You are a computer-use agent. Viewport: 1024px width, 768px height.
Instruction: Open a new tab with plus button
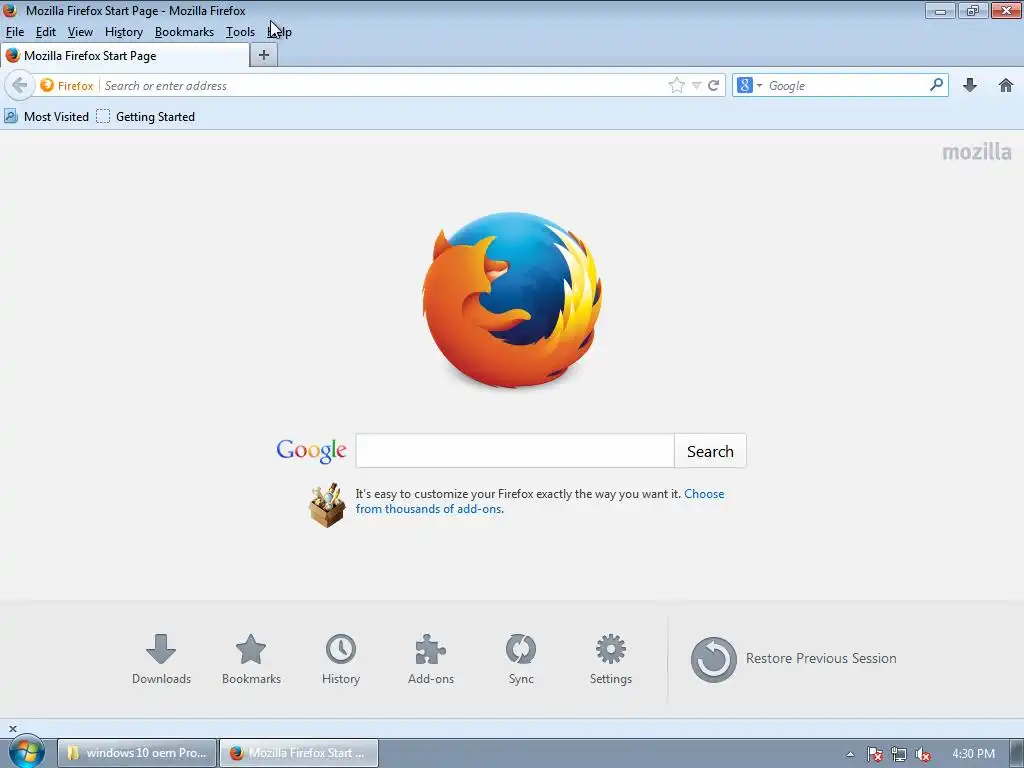[x=264, y=56]
